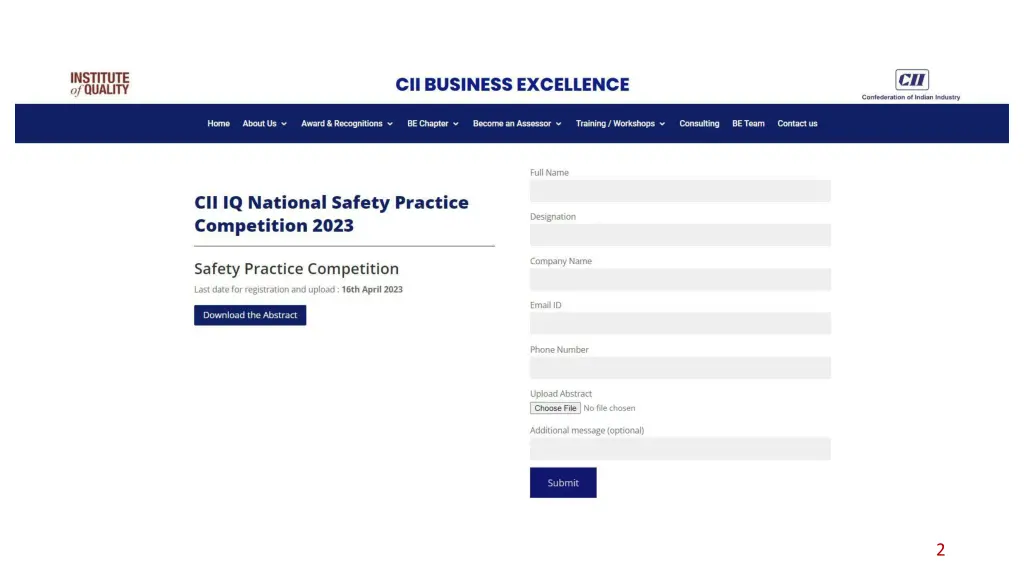Select Contact us in the navigation bar
The height and width of the screenshot is (576, 1024).
point(797,123)
